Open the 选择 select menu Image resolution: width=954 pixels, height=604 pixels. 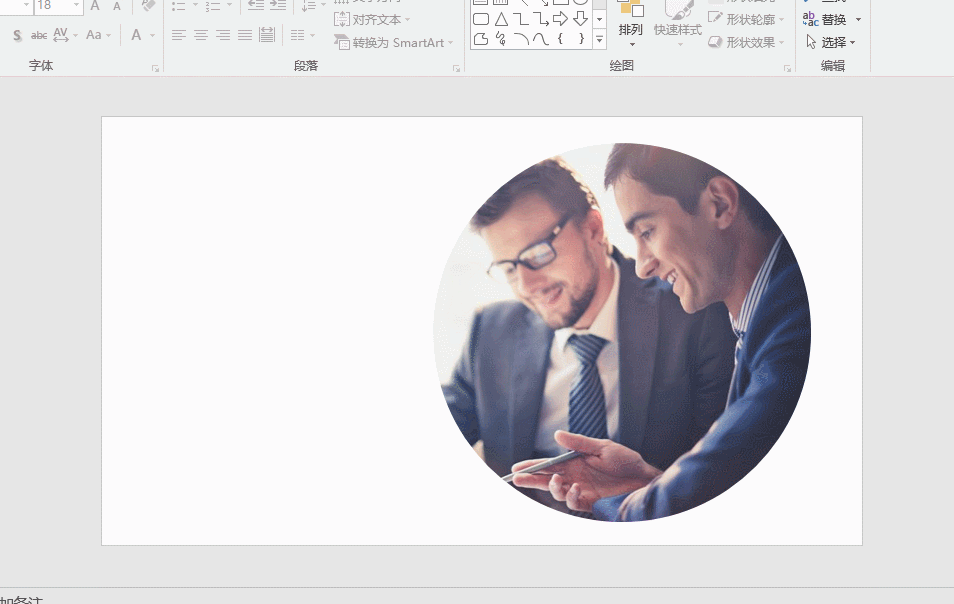pyautogui.click(x=832, y=42)
